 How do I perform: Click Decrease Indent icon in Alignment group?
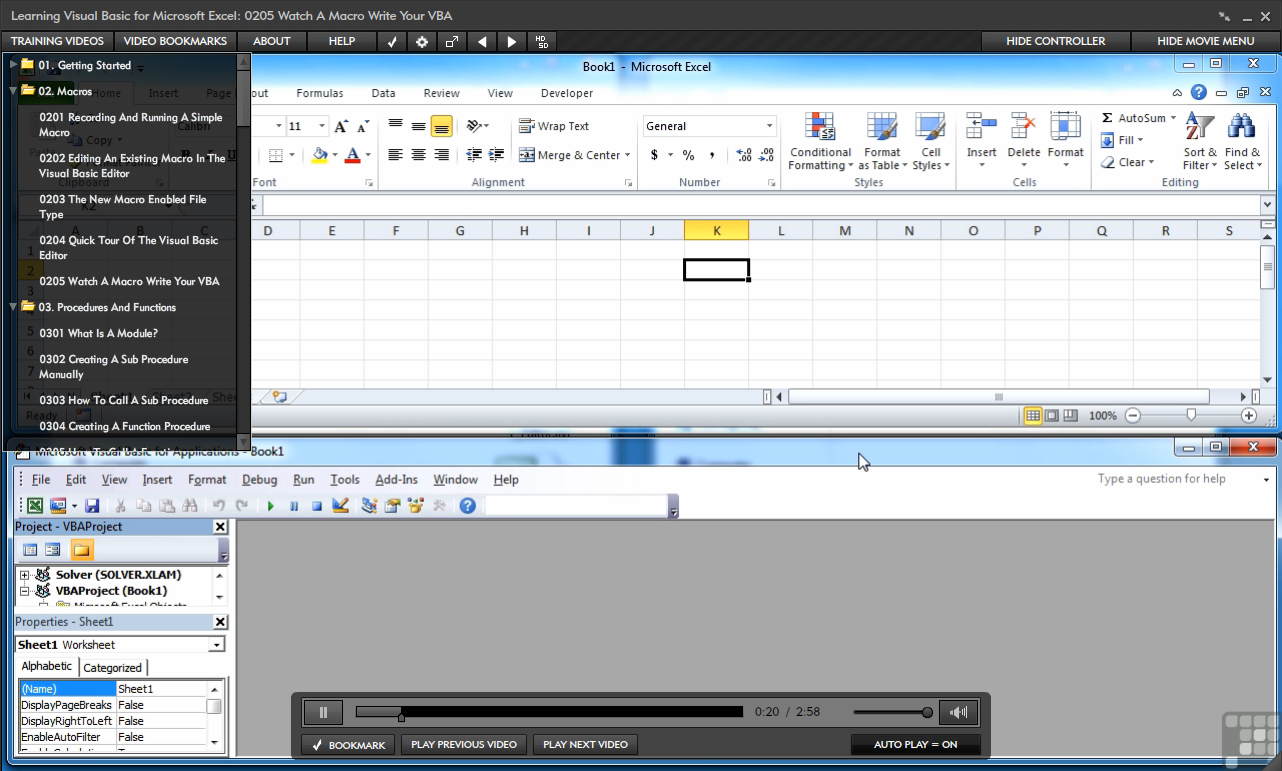(472, 155)
